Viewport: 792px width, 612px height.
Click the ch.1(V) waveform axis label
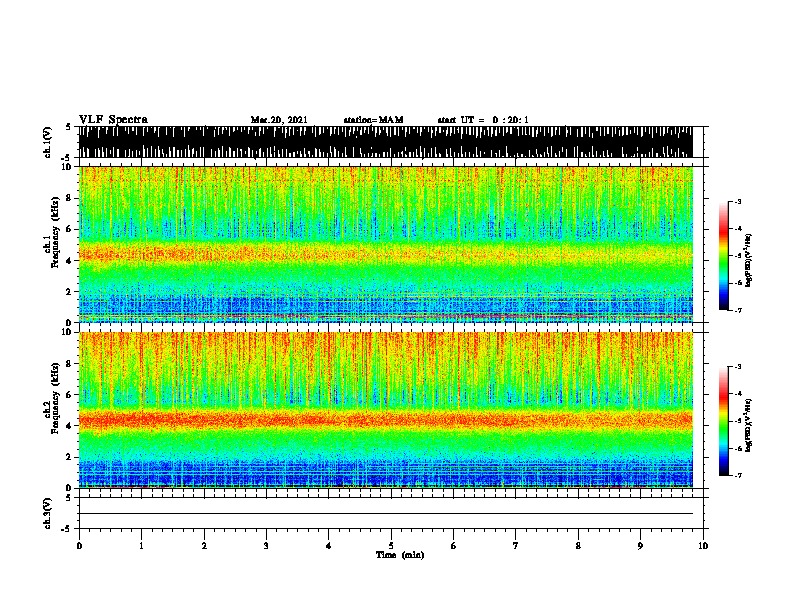tap(47, 142)
